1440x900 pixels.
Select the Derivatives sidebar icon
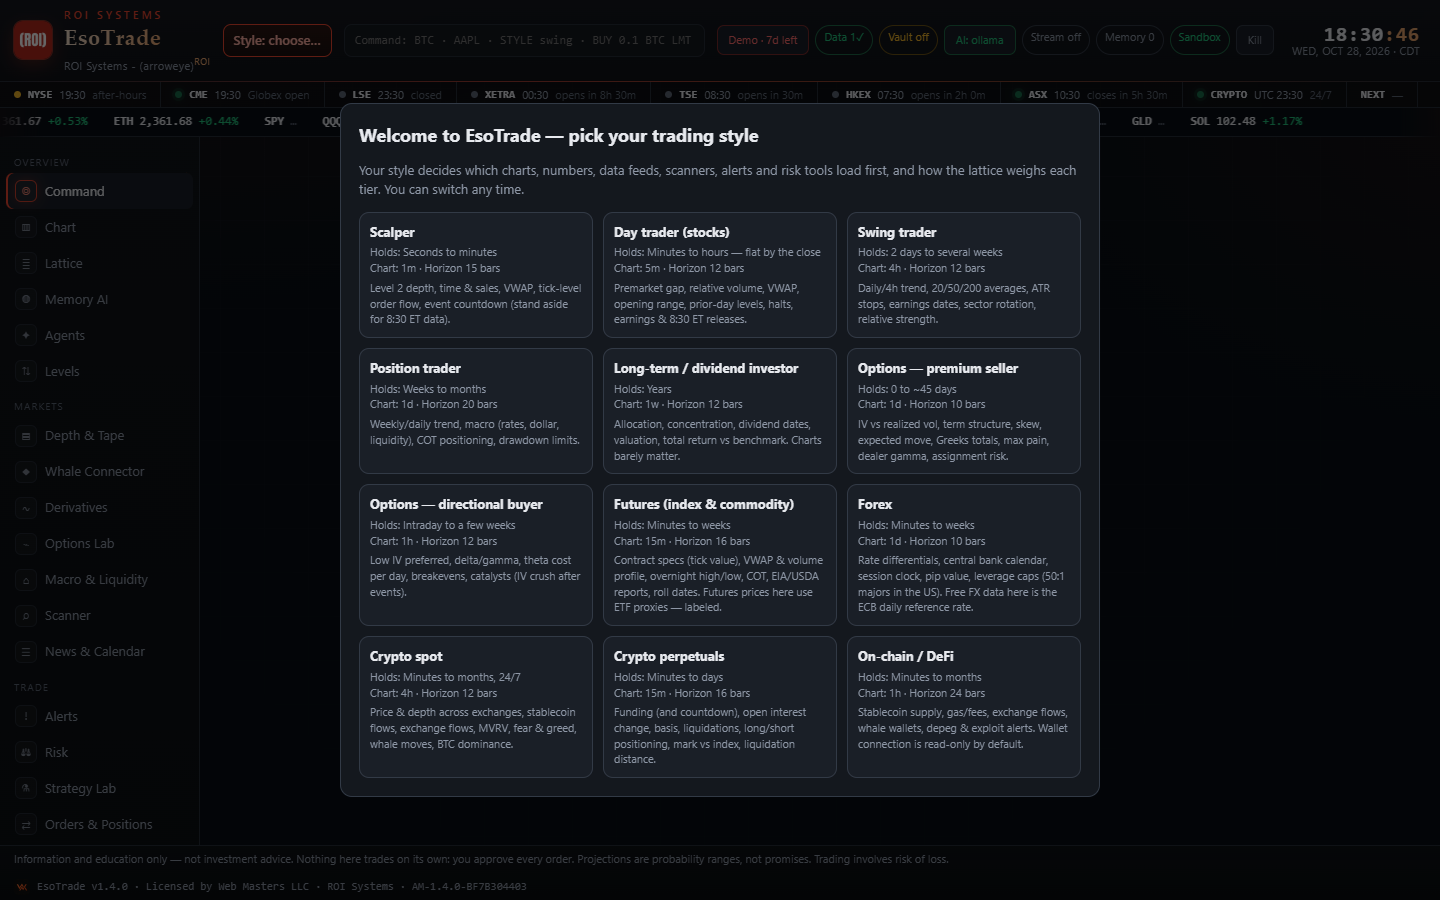[26, 507]
